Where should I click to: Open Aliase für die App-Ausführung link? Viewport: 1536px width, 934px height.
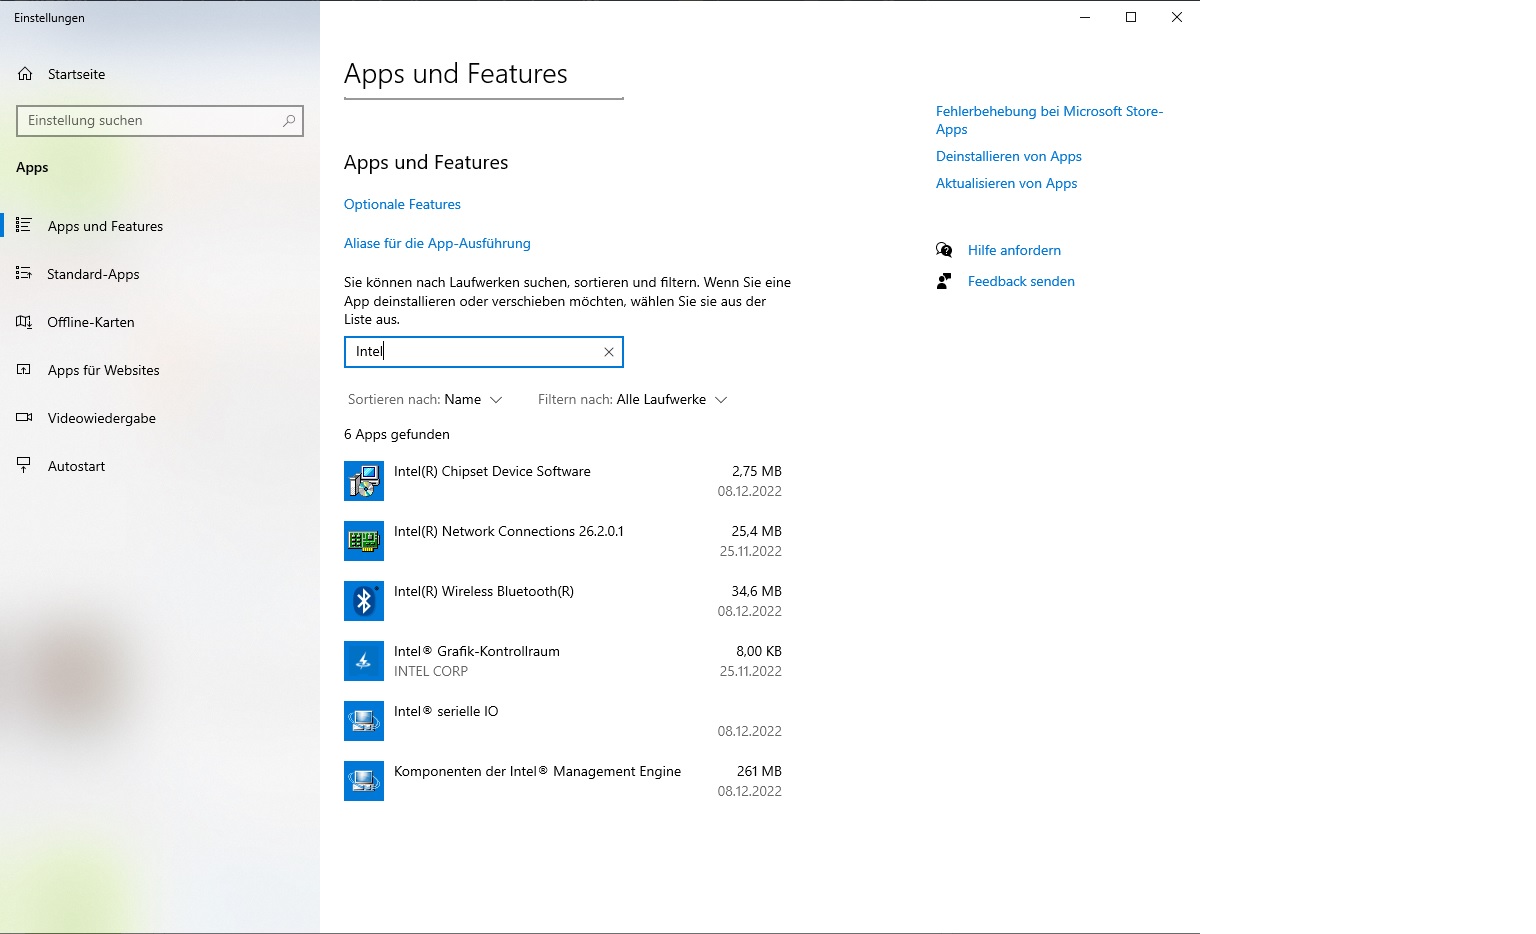[x=437, y=243]
